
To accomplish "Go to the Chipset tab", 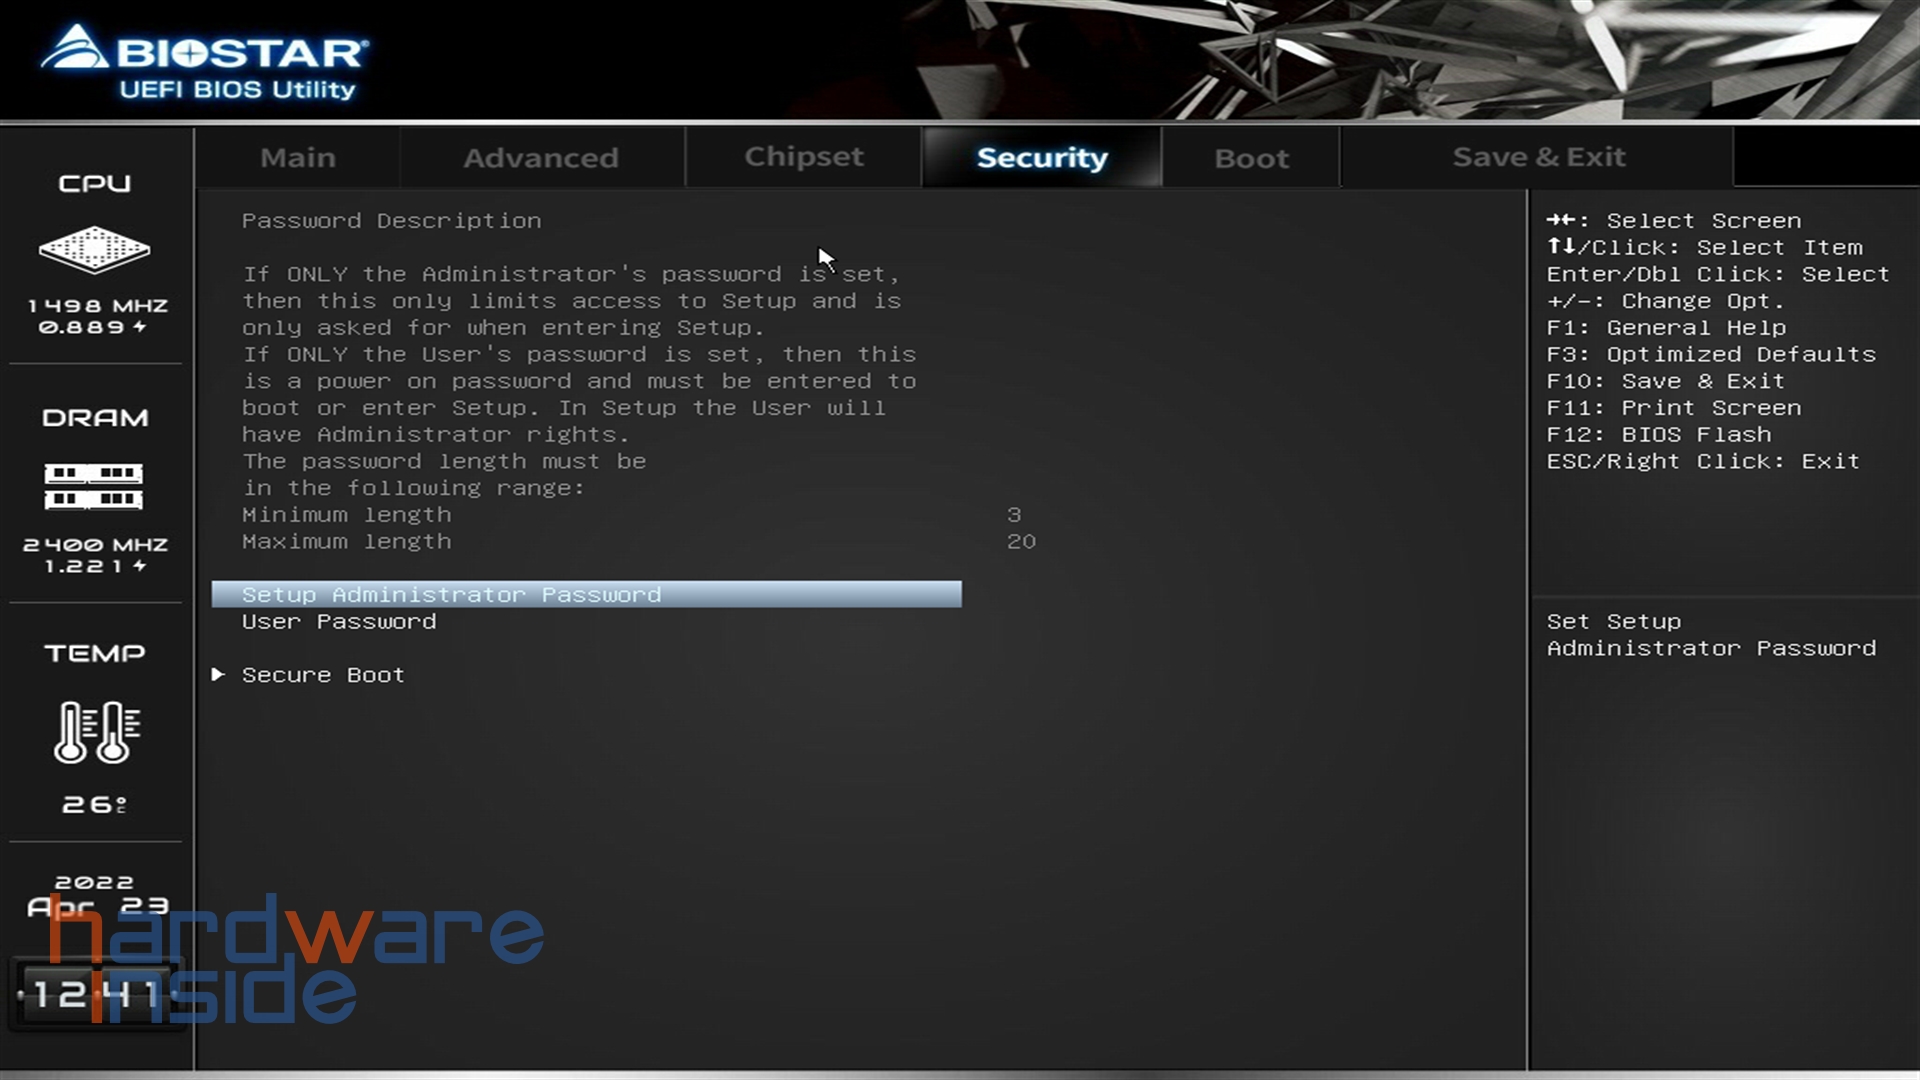I will (x=803, y=157).
